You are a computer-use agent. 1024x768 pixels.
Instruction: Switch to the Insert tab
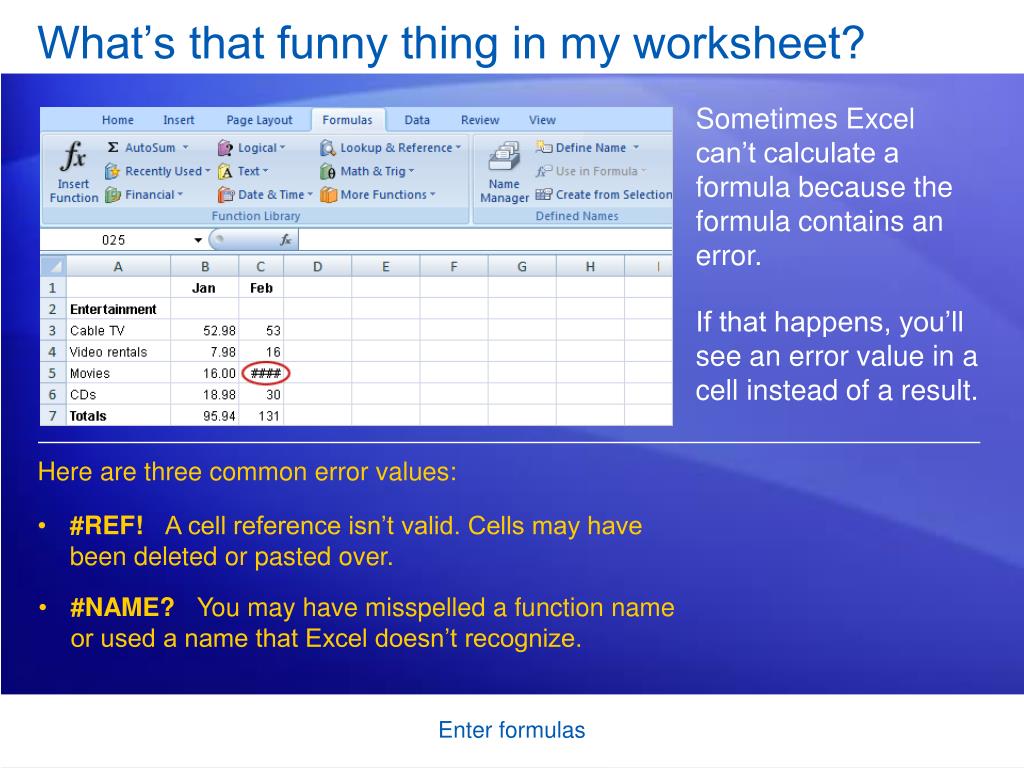[x=178, y=120]
